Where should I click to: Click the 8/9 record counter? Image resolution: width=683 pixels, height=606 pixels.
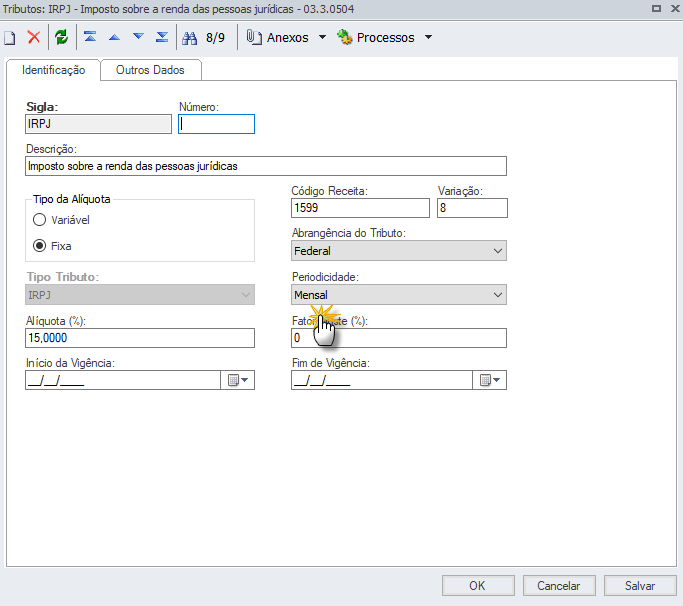[x=216, y=38]
